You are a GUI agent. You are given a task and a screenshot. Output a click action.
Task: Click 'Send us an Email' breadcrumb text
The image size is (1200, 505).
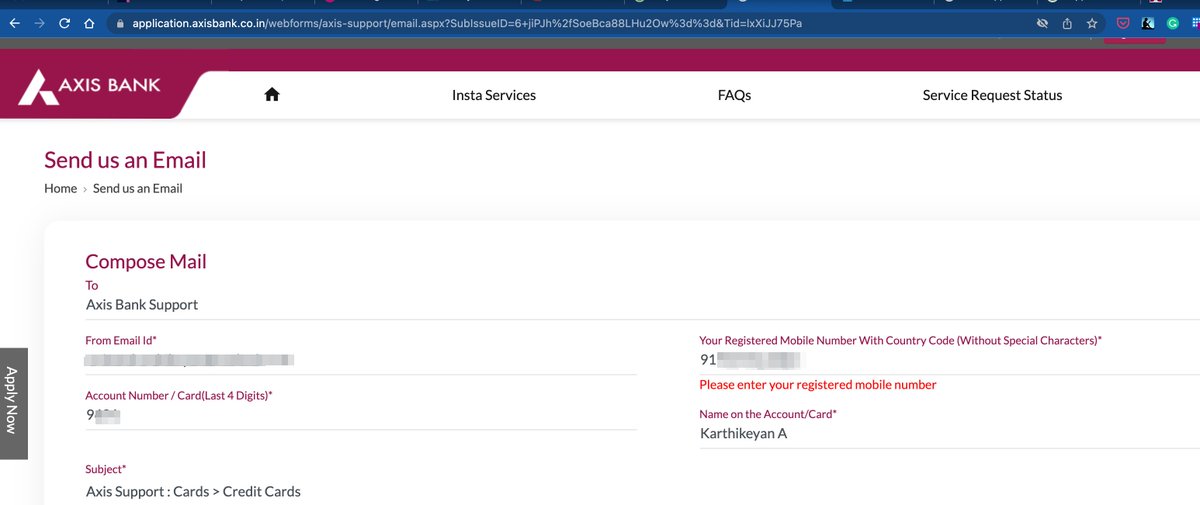pyautogui.click(x=138, y=188)
